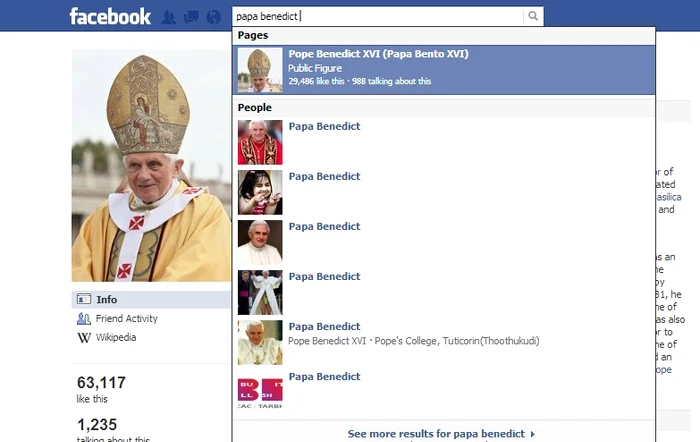Open notifications globe icon

[214, 17]
